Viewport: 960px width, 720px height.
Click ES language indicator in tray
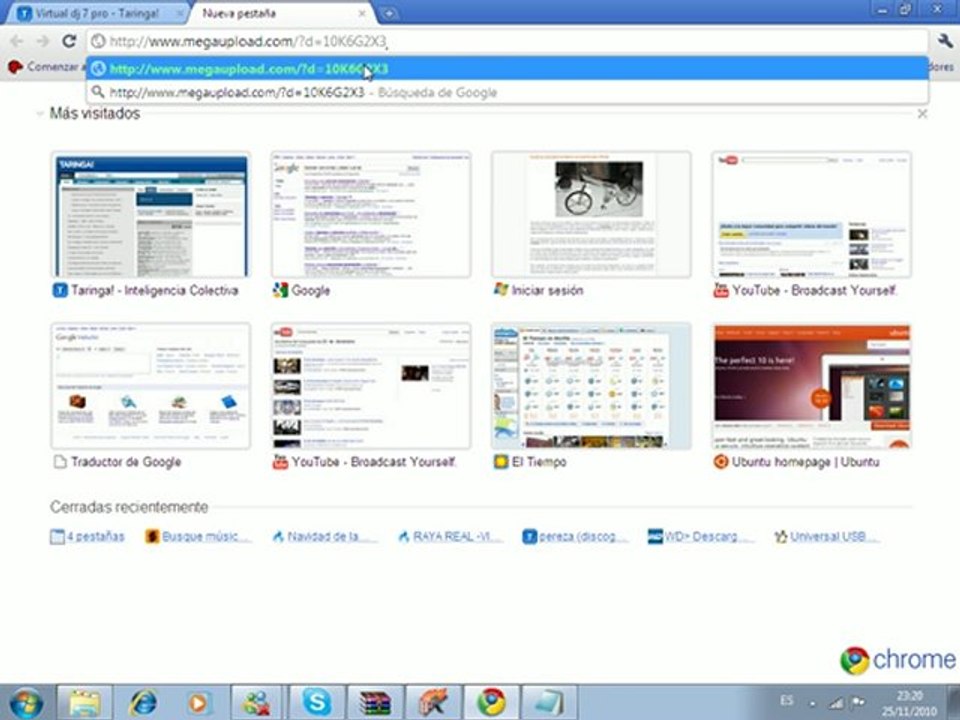tap(787, 700)
